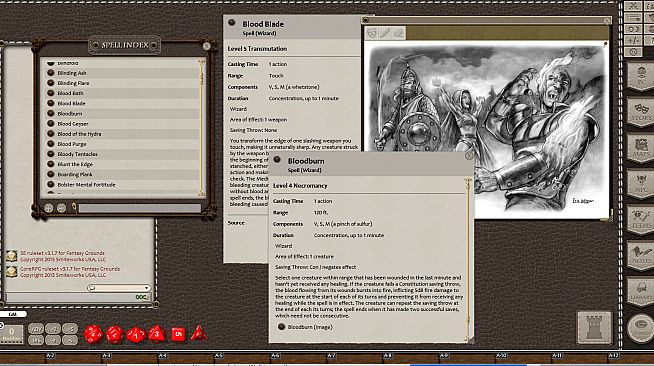Open the PC character sheets sidebar button
Screen dimensions: 654x366
pyautogui.click(x=641, y=76)
